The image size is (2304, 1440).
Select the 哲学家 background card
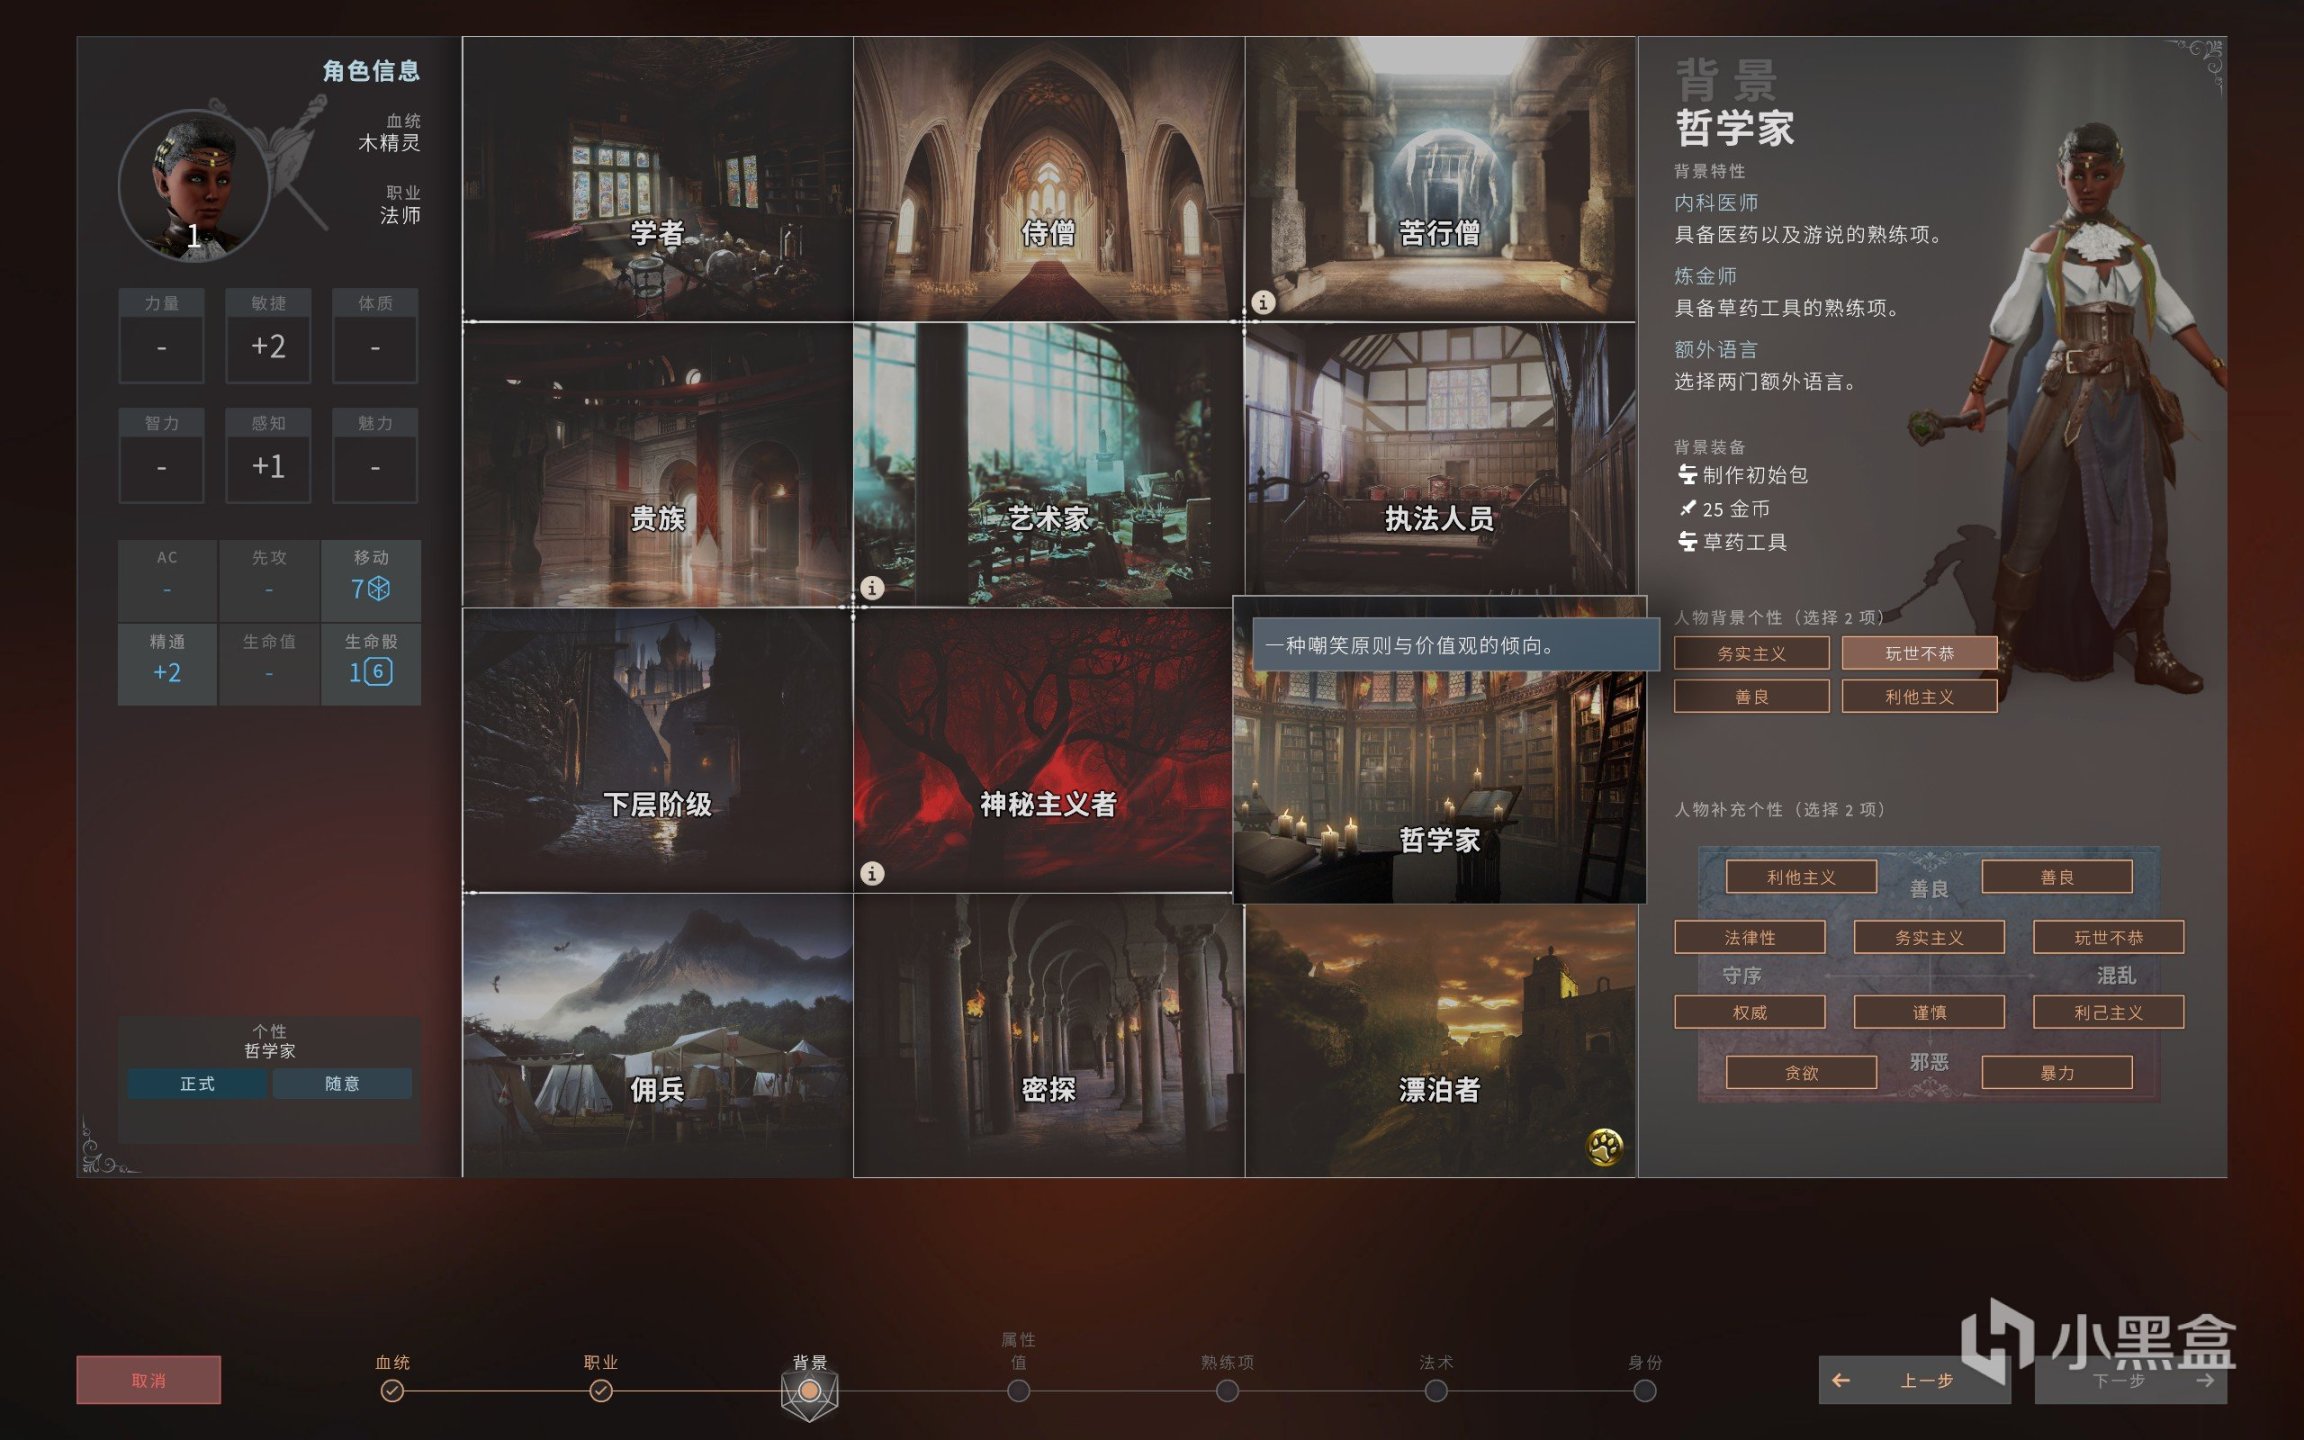(1440, 750)
